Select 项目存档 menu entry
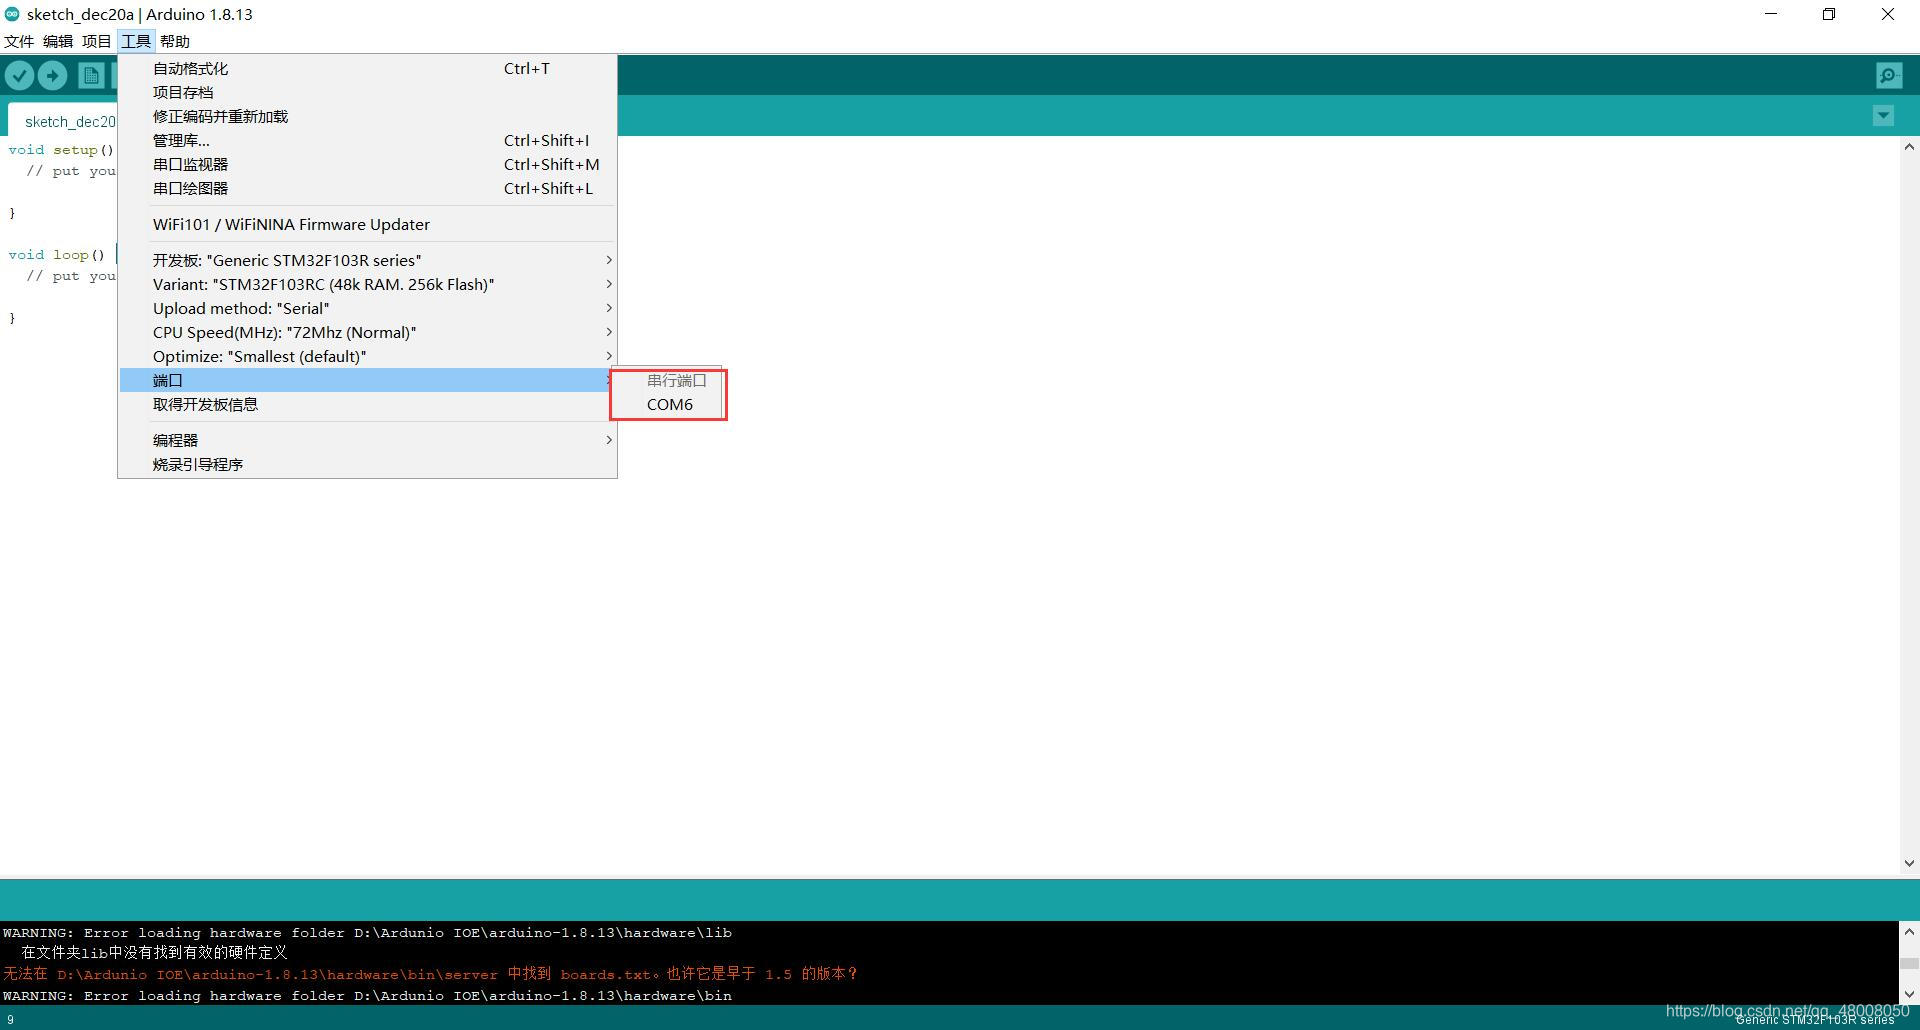Image resolution: width=1920 pixels, height=1030 pixels. (367, 92)
